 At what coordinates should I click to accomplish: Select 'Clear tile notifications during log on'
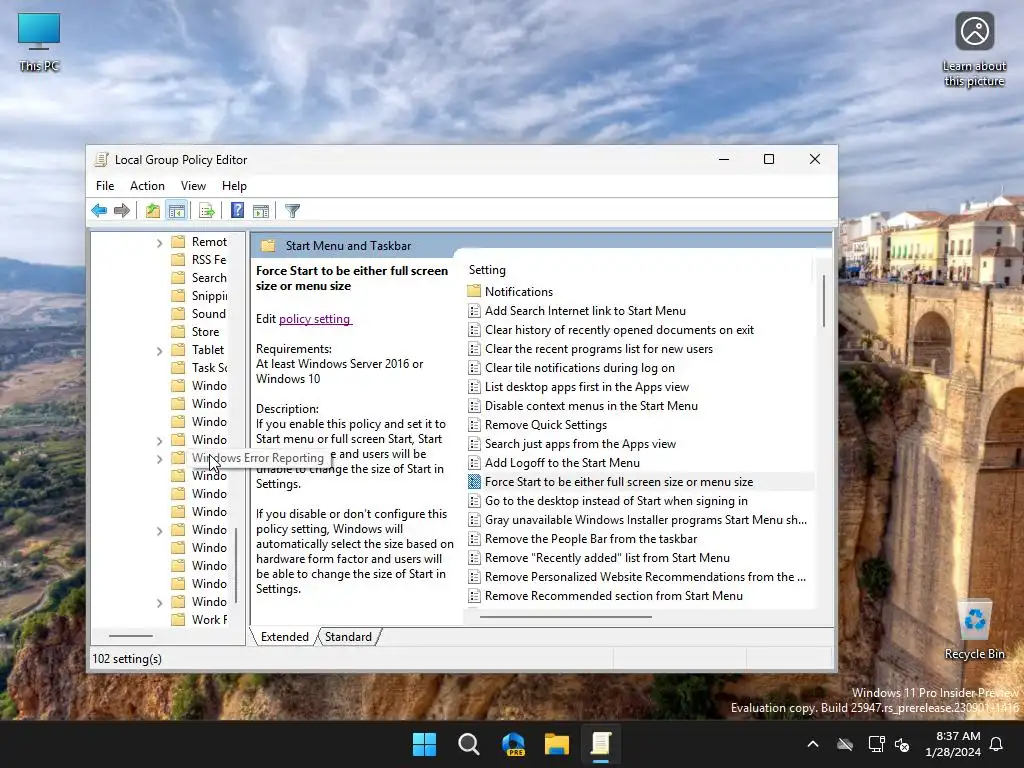tap(580, 368)
